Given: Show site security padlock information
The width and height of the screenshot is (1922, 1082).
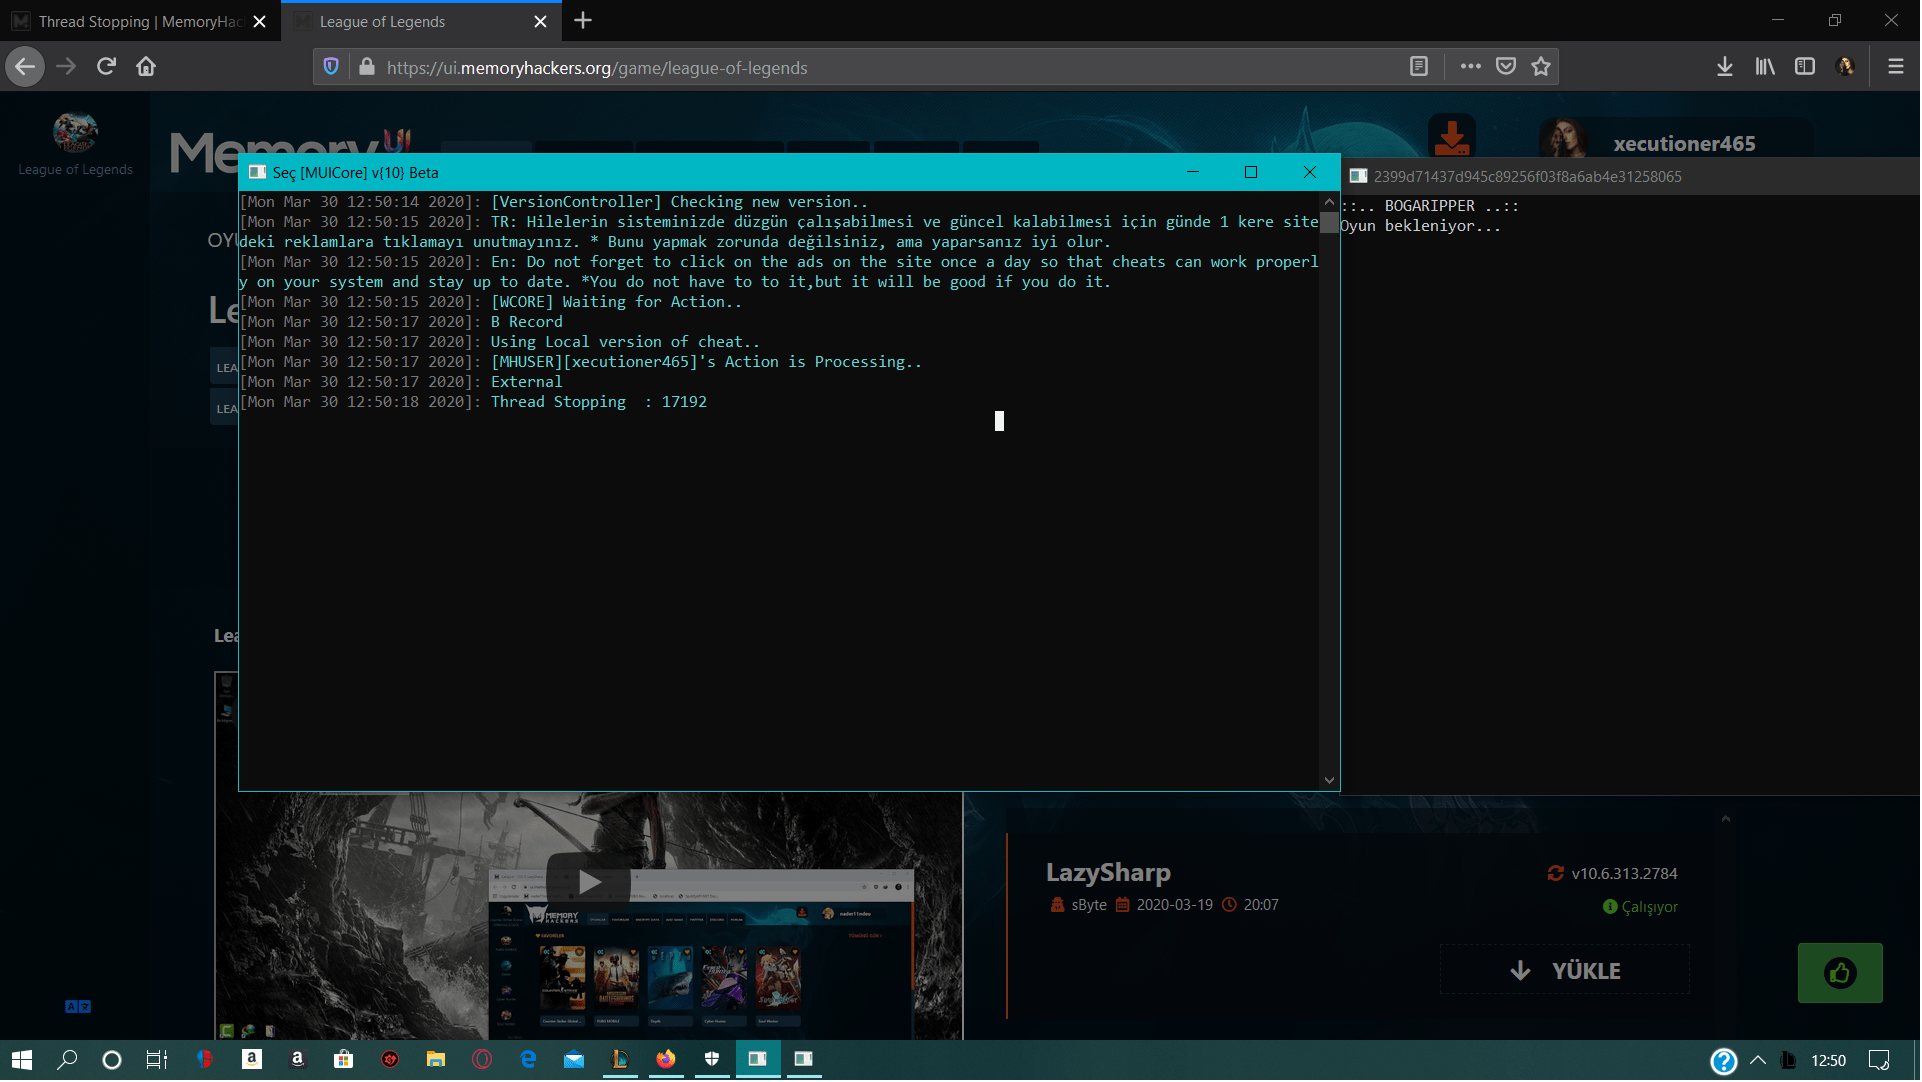Looking at the screenshot, I should pyautogui.click(x=366, y=67).
